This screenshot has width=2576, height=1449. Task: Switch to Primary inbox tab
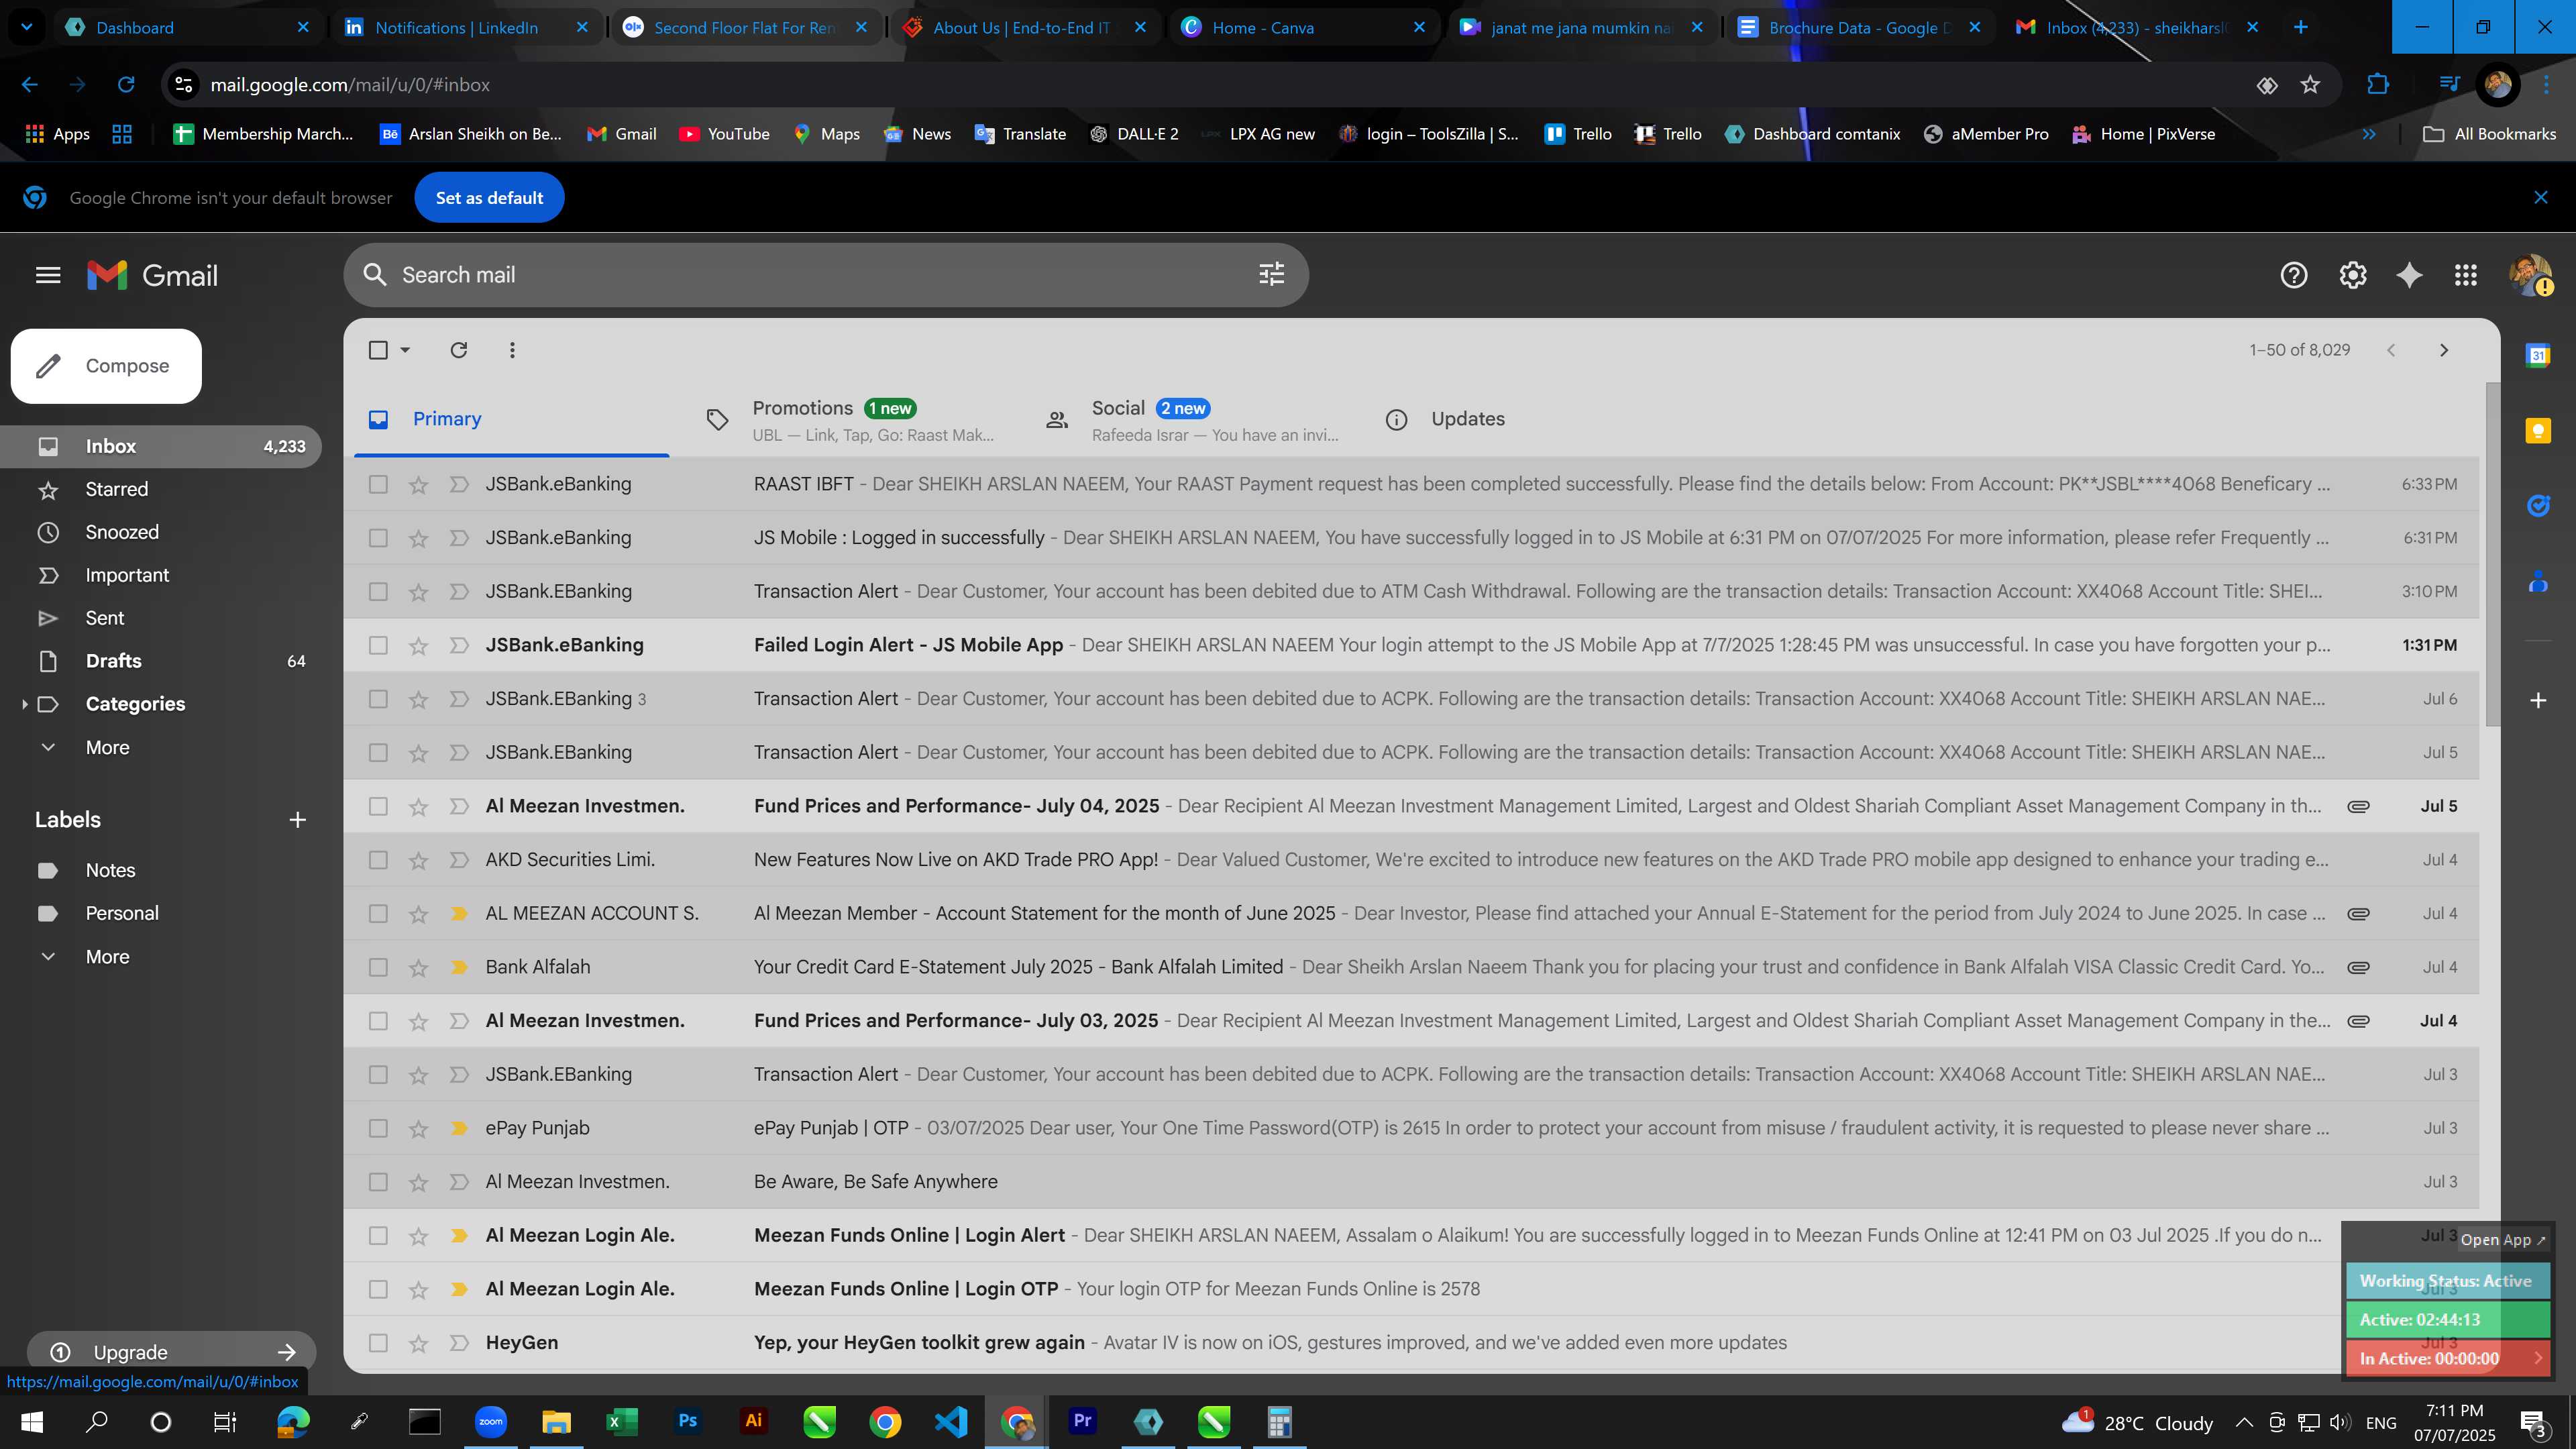pos(512,420)
